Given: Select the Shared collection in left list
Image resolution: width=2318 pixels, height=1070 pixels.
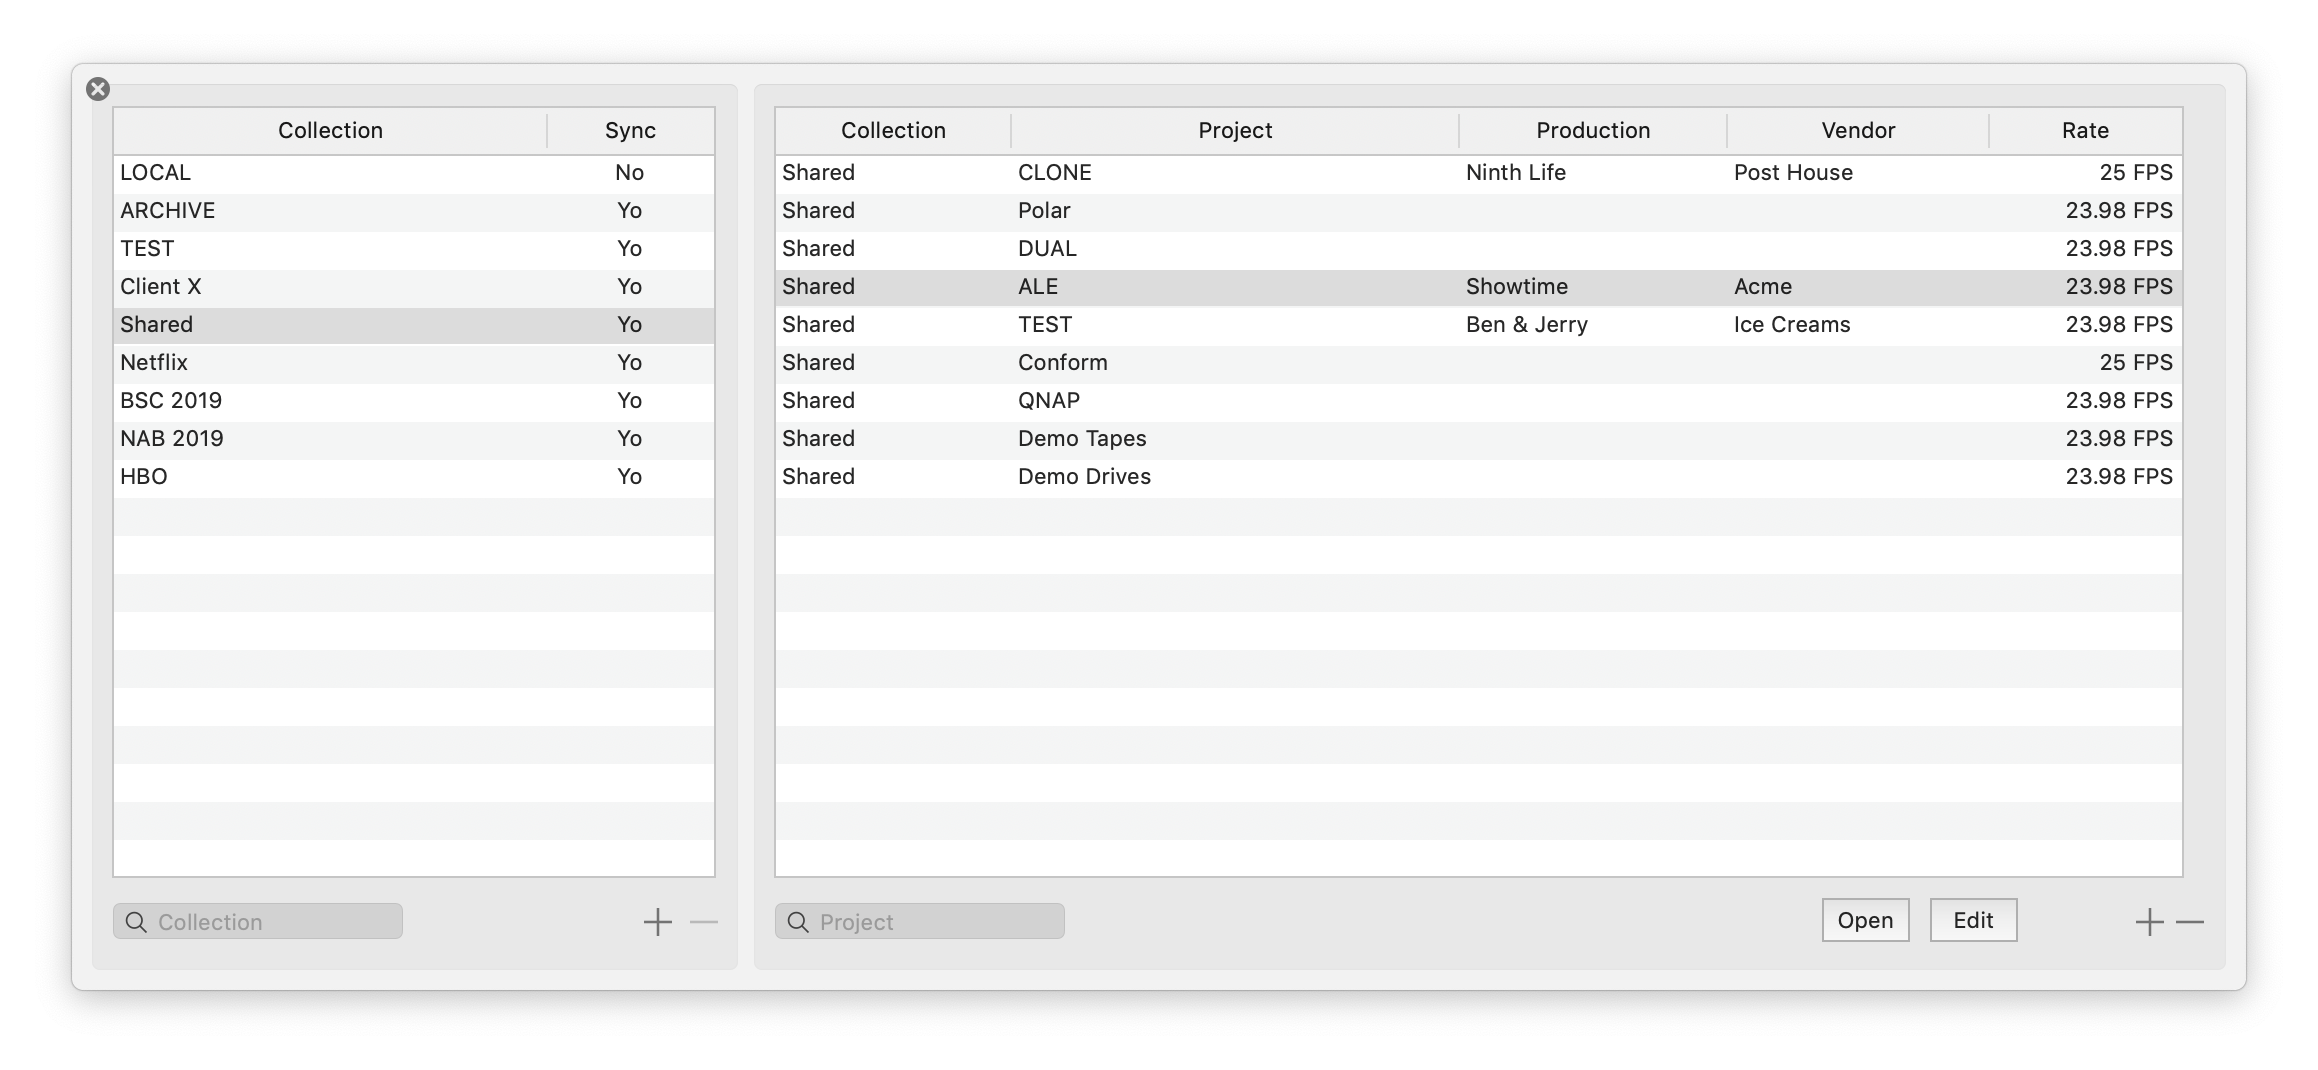Looking at the screenshot, I should (414, 325).
